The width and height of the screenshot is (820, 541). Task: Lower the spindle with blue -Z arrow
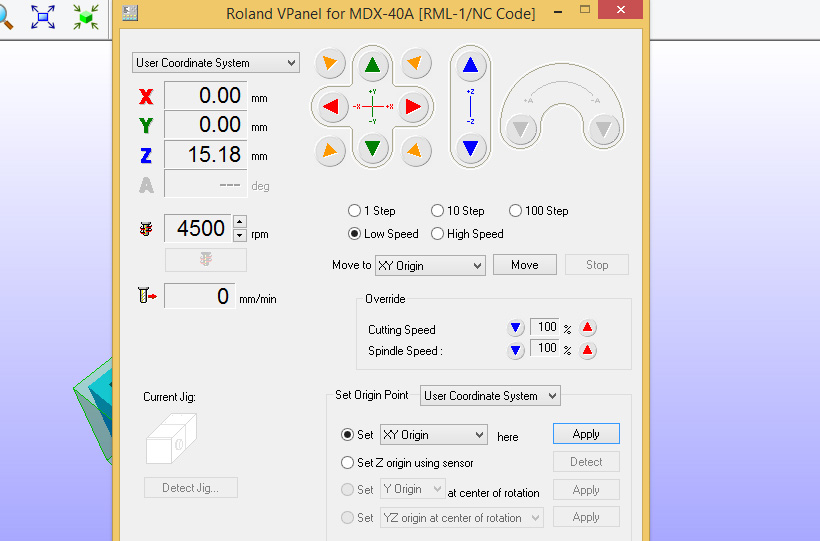(471, 148)
